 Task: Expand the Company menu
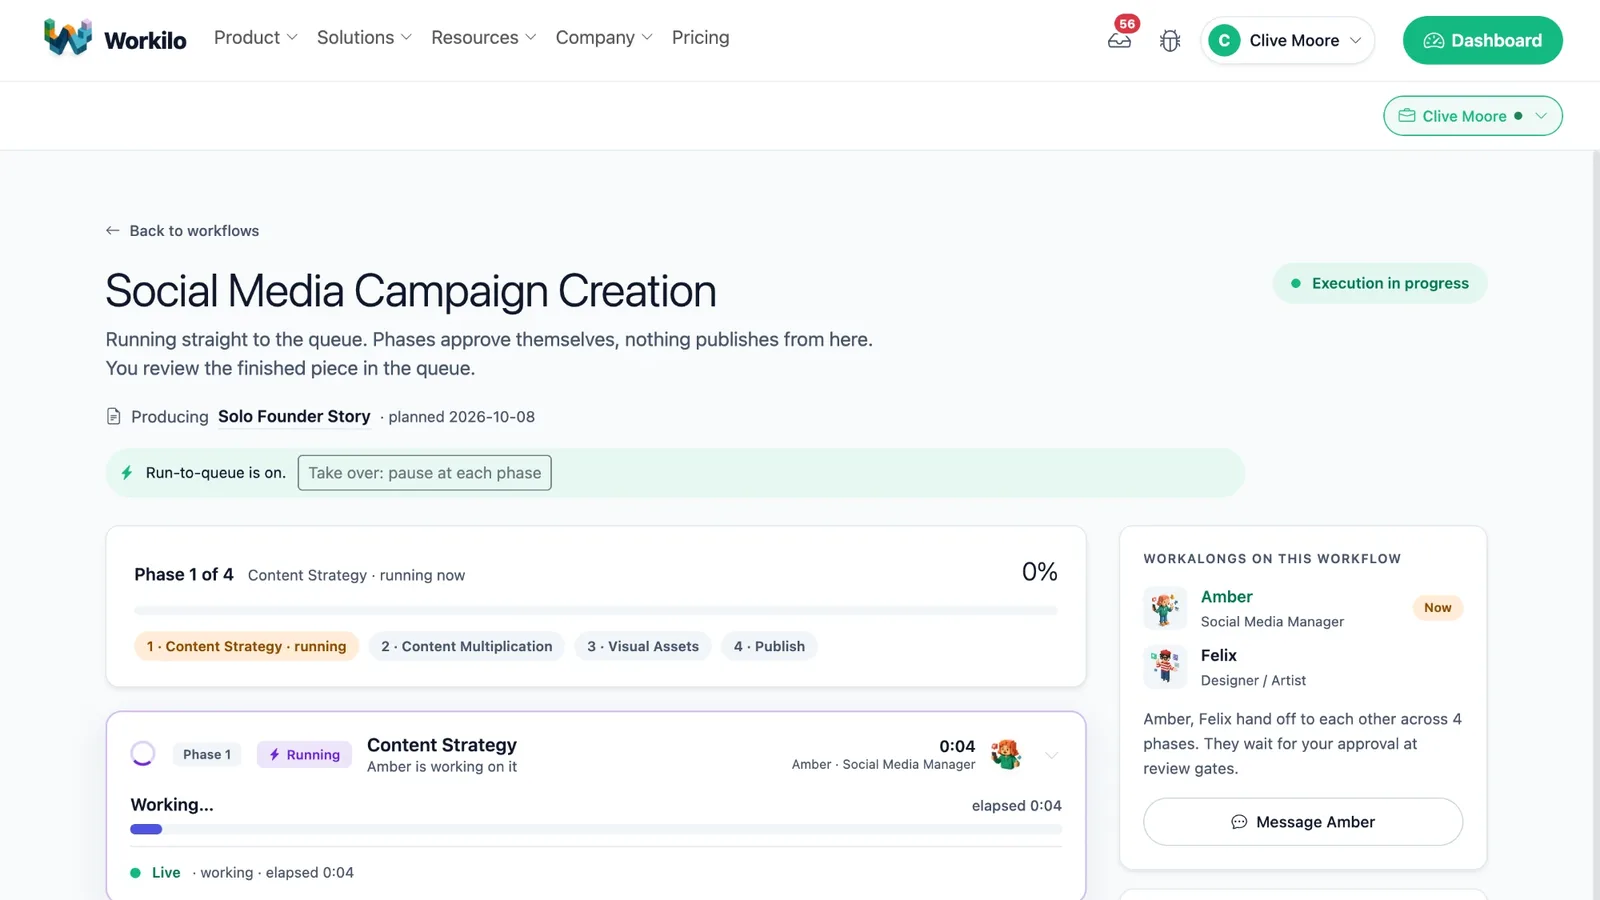pyautogui.click(x=604, y=38)
